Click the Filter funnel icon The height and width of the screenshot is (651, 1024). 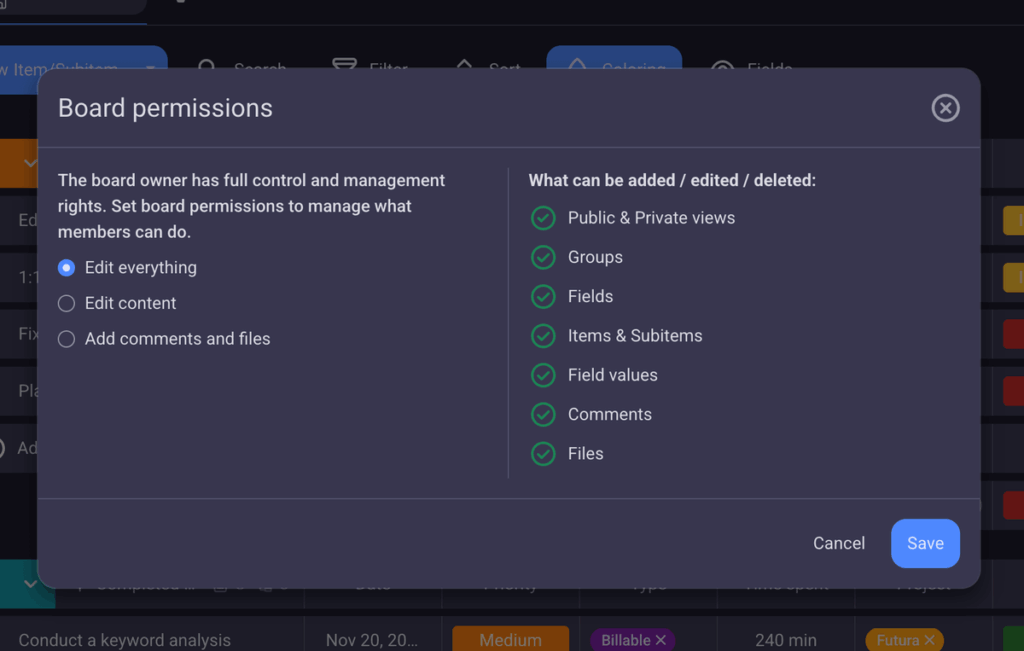[344, 66]
